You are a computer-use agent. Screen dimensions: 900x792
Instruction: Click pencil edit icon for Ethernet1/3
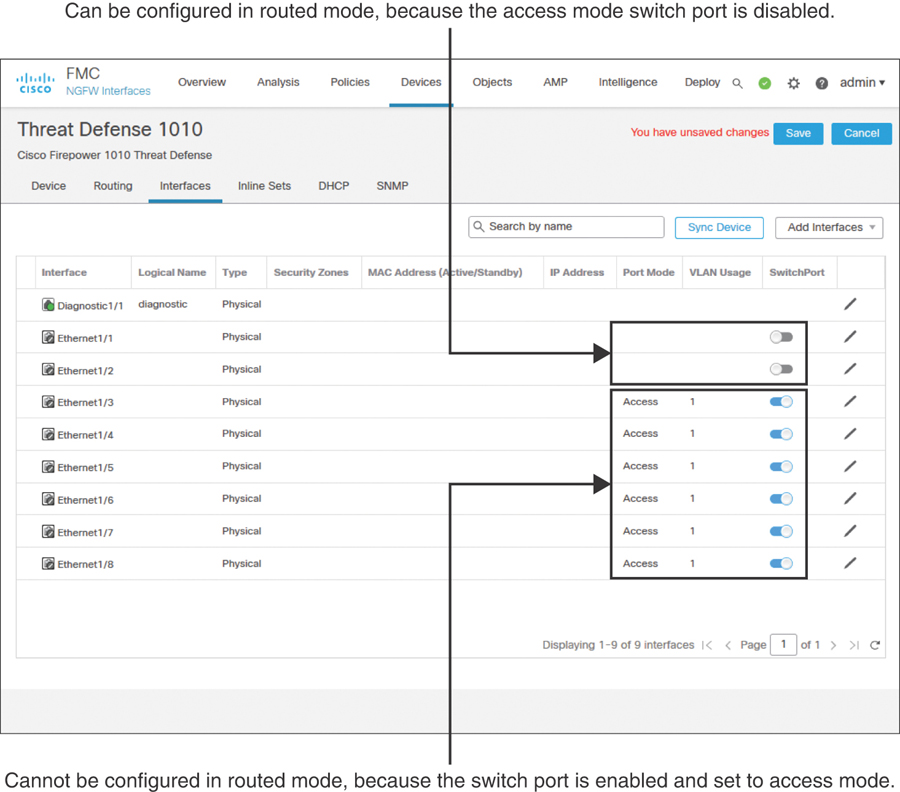pos(850,401)
